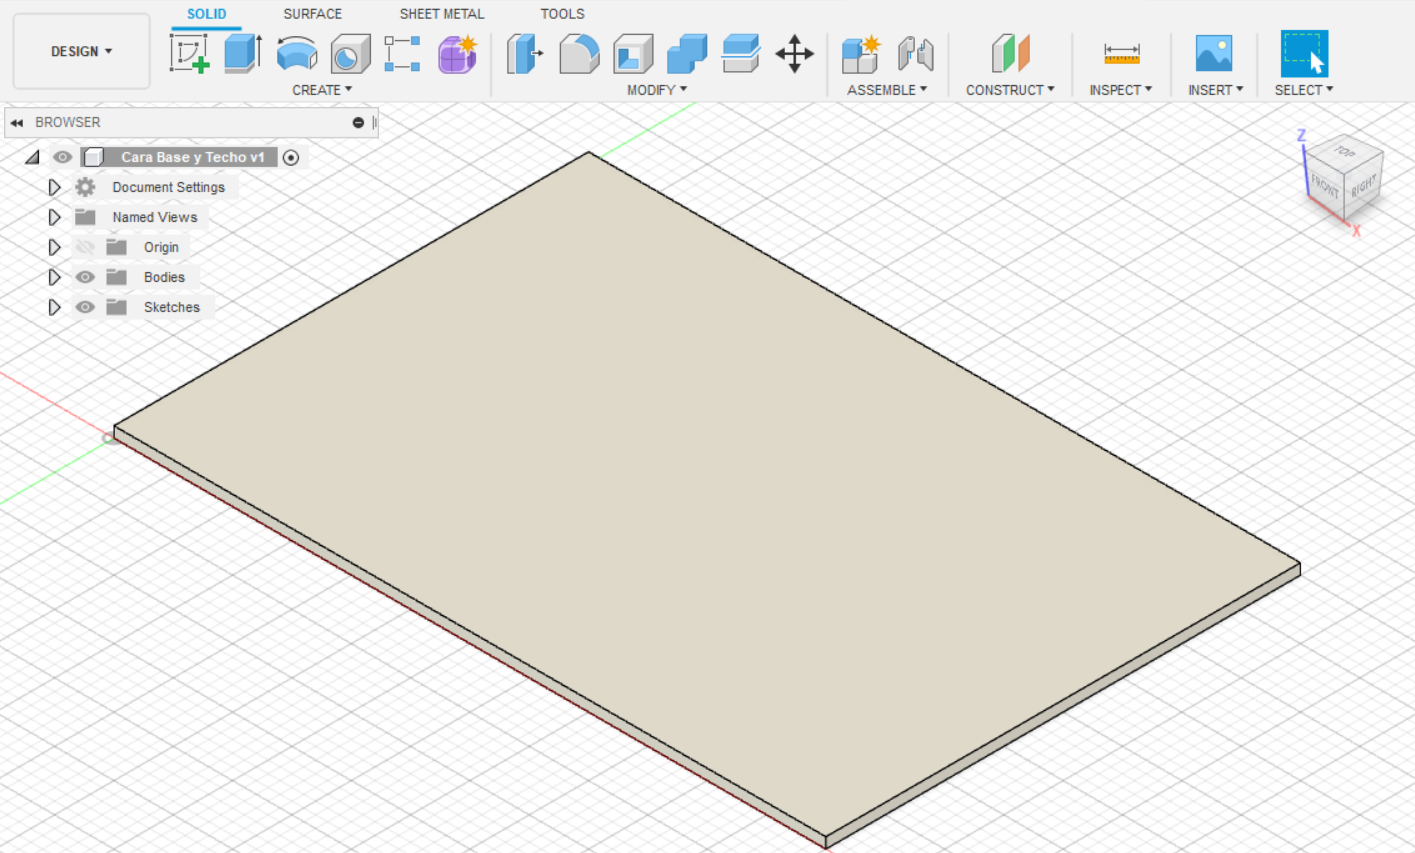Select the Bodies row label
The width and height of the screenshot is (1415, 853).
[x=164, y=277]
